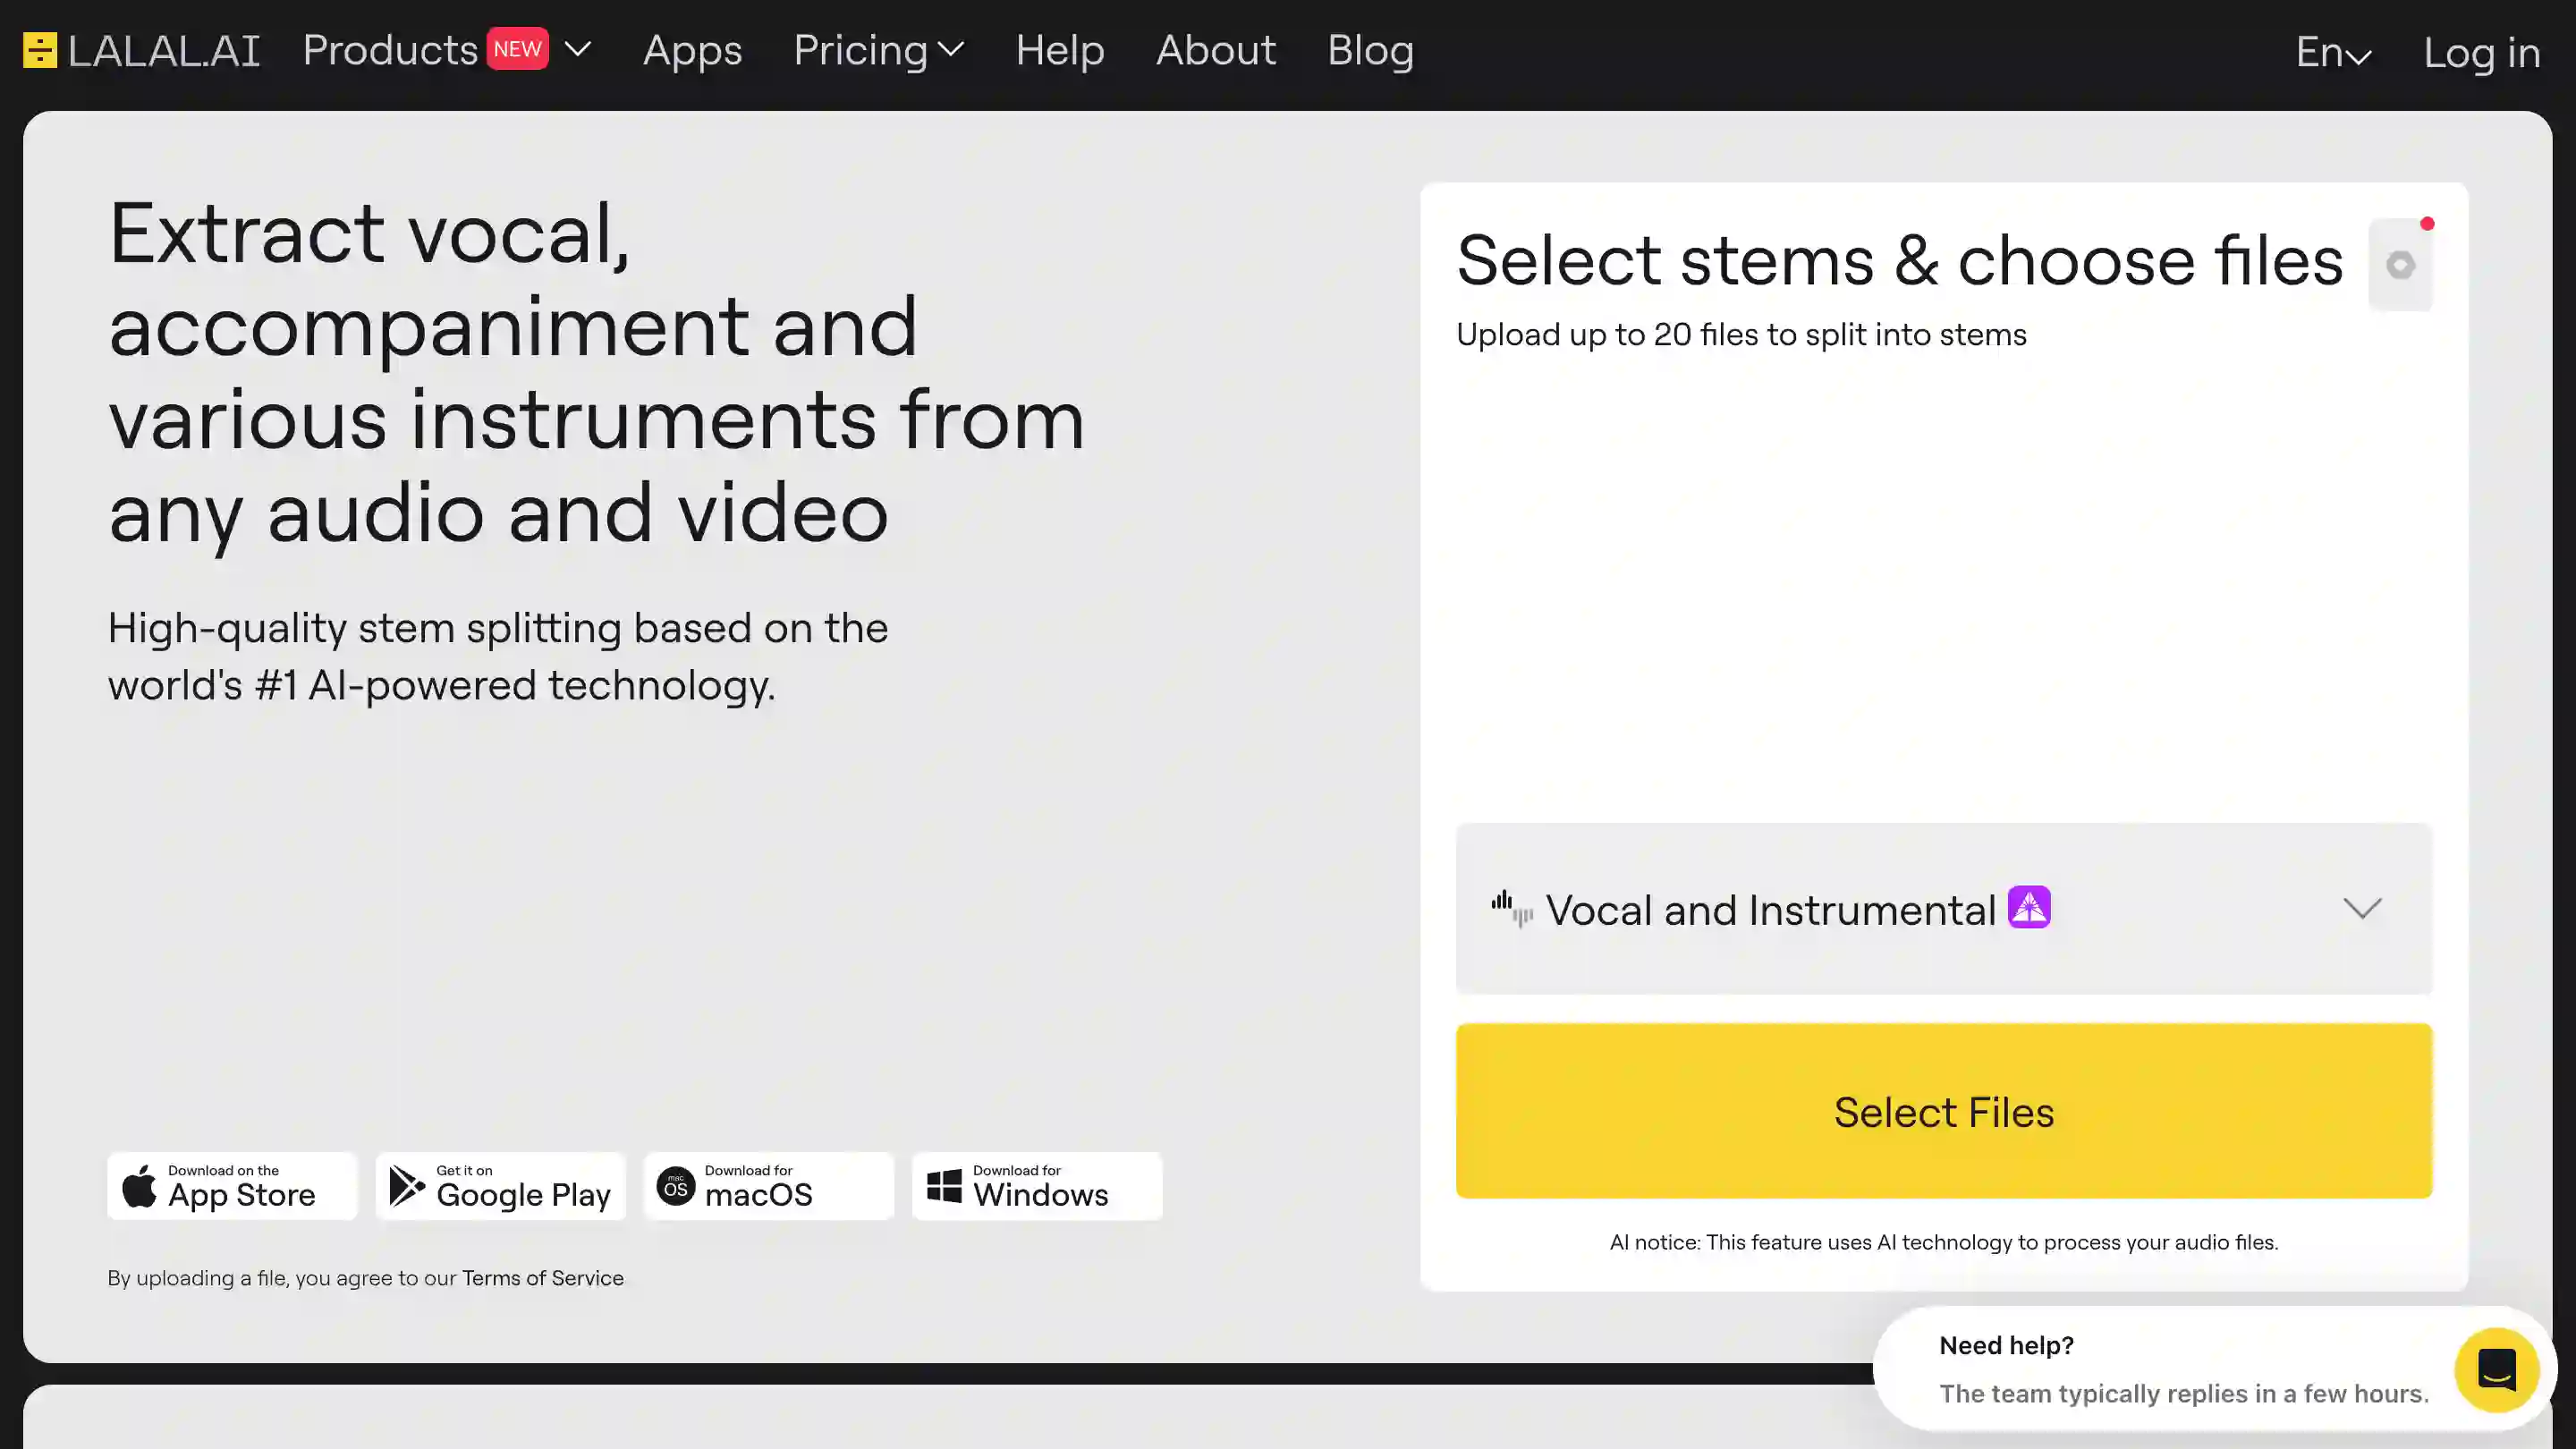Go to the Help page

[x=1060, y=50]
